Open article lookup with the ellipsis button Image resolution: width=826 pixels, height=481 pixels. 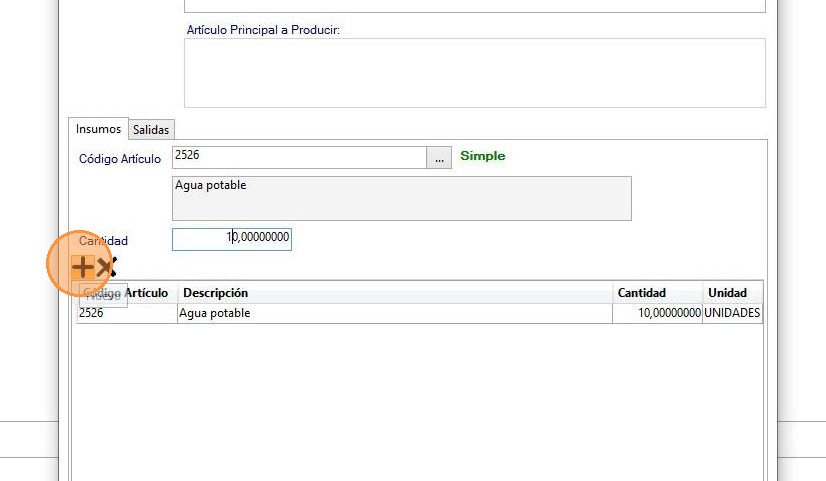(x=439, y=158)
